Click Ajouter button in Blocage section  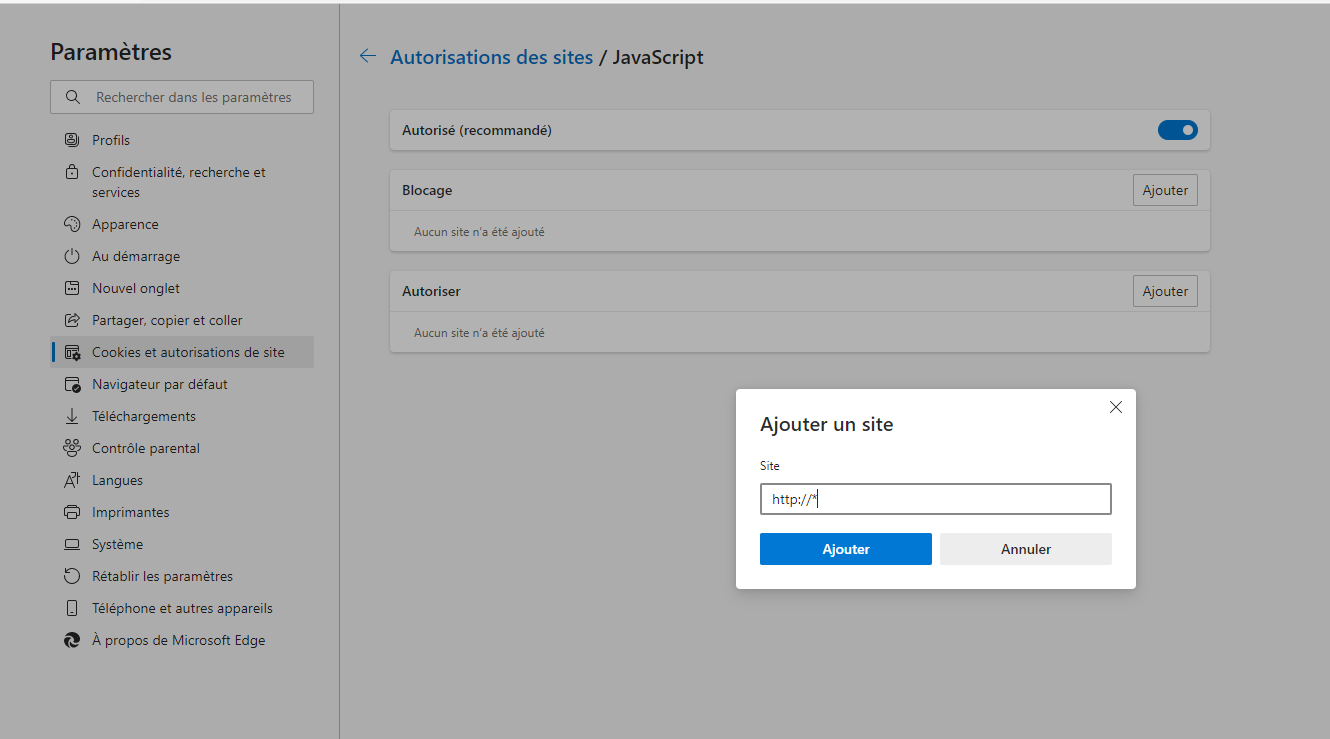coord(1165,190)
